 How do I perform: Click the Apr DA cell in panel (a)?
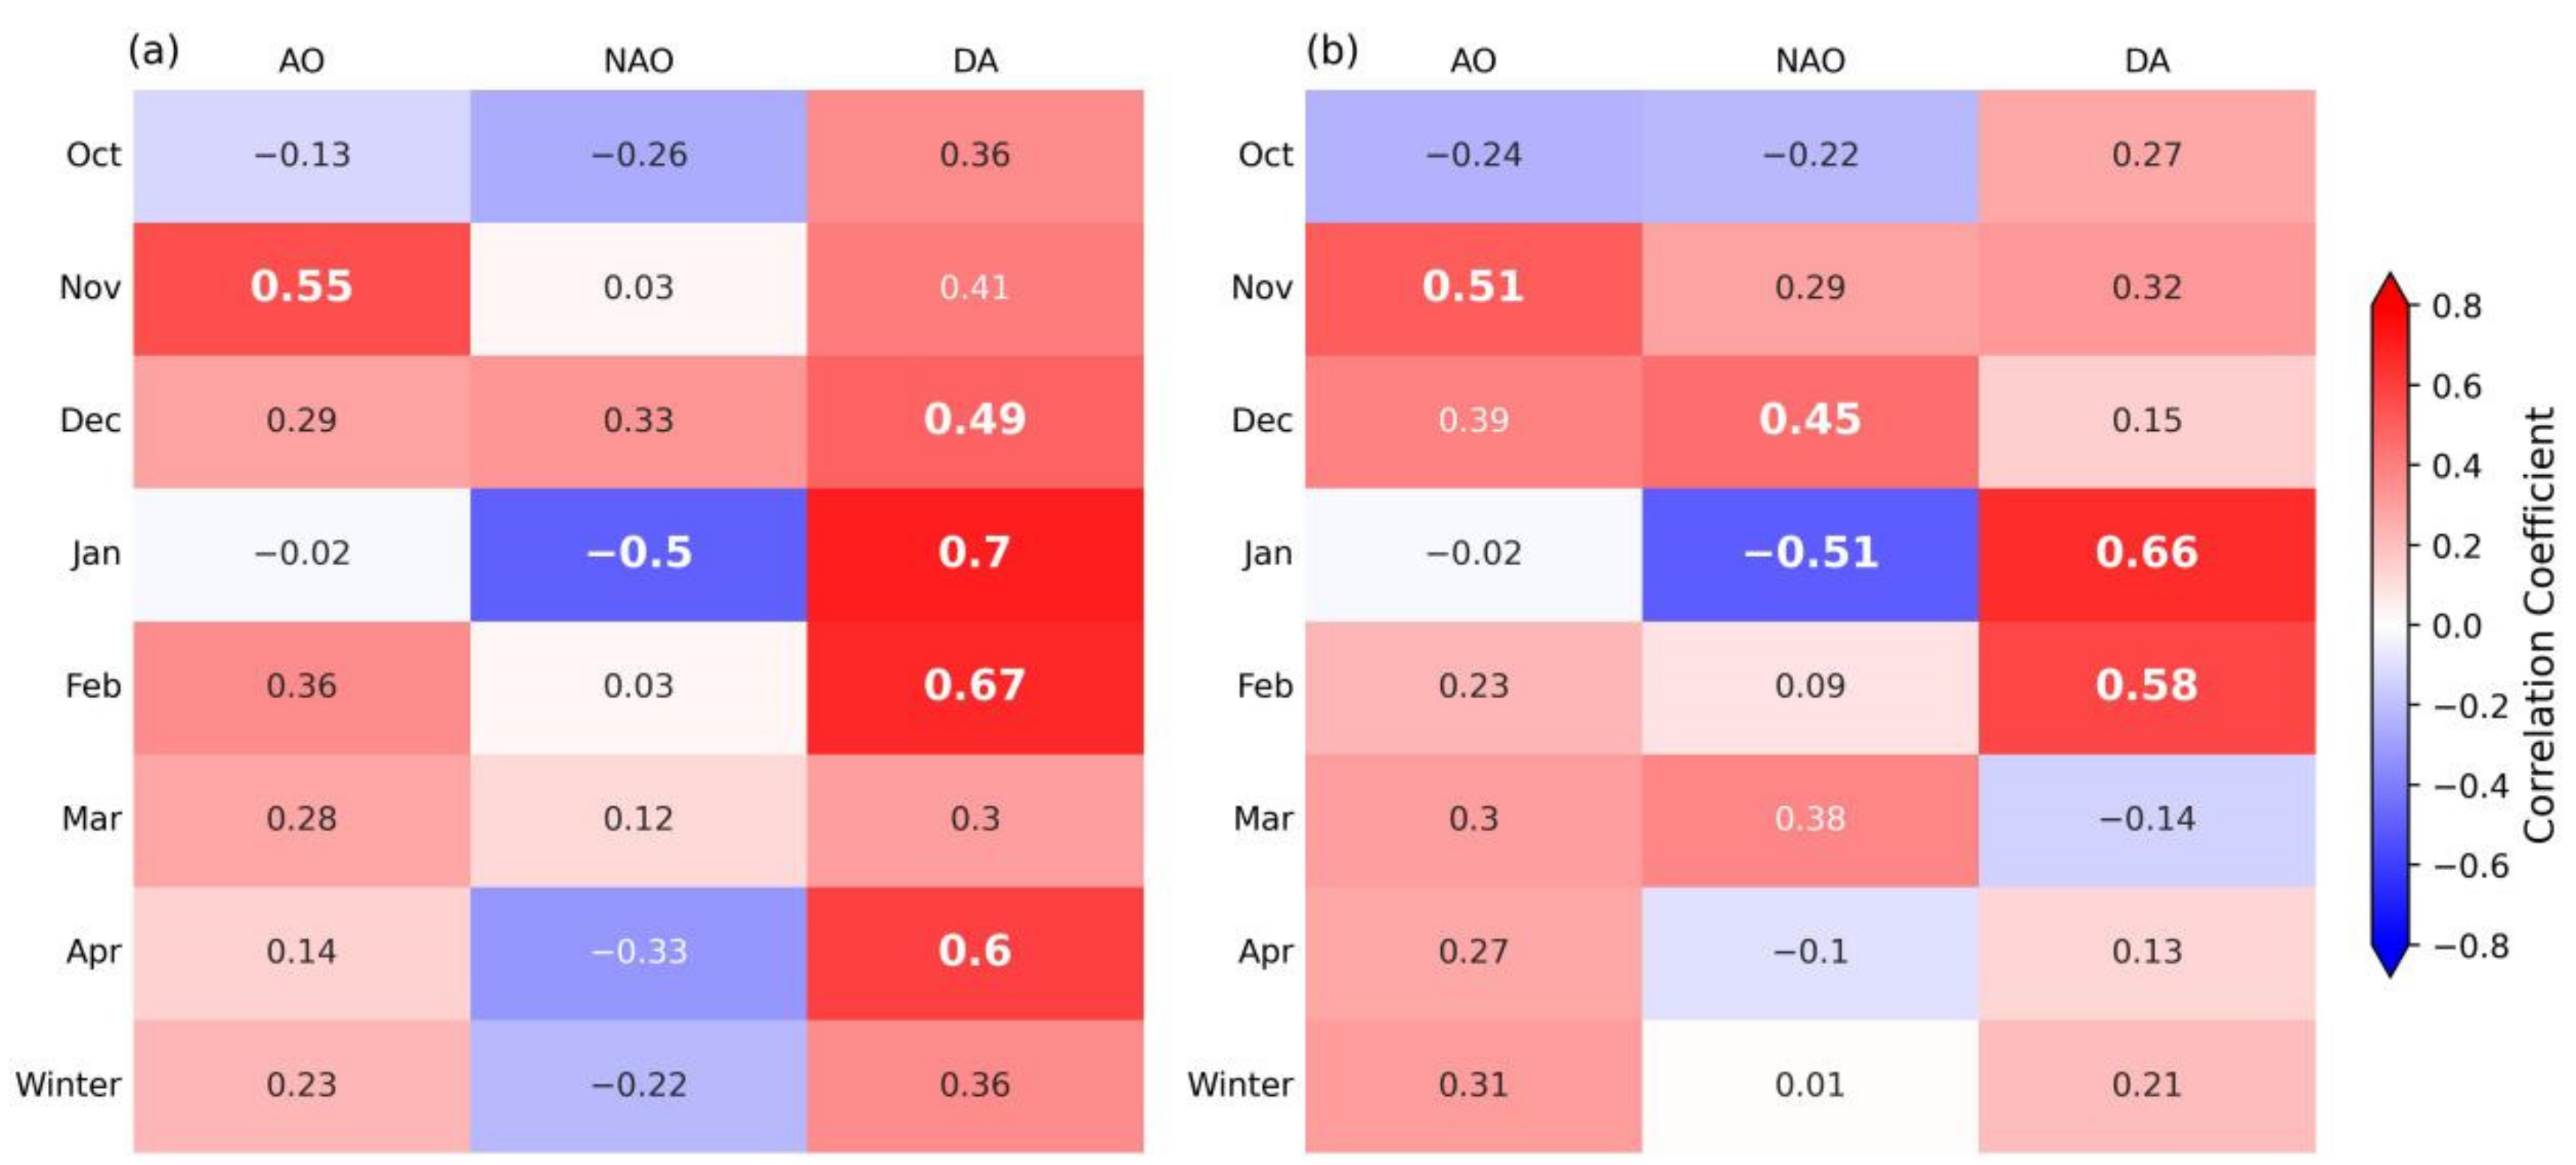[975, 951]
